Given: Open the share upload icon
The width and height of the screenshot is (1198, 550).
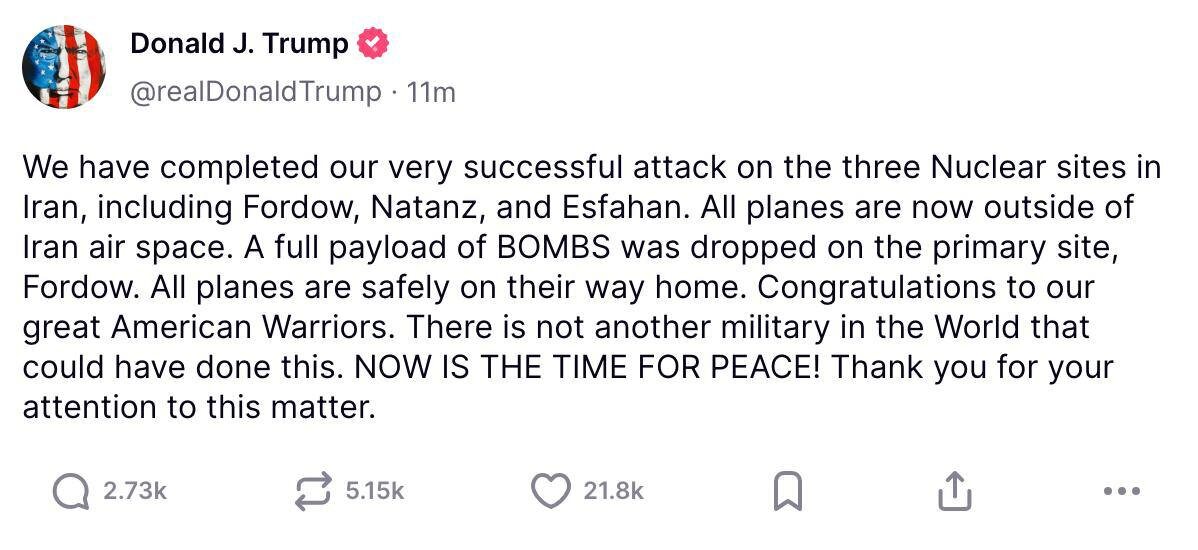Looking at the screenshot, I should point(953,490).
